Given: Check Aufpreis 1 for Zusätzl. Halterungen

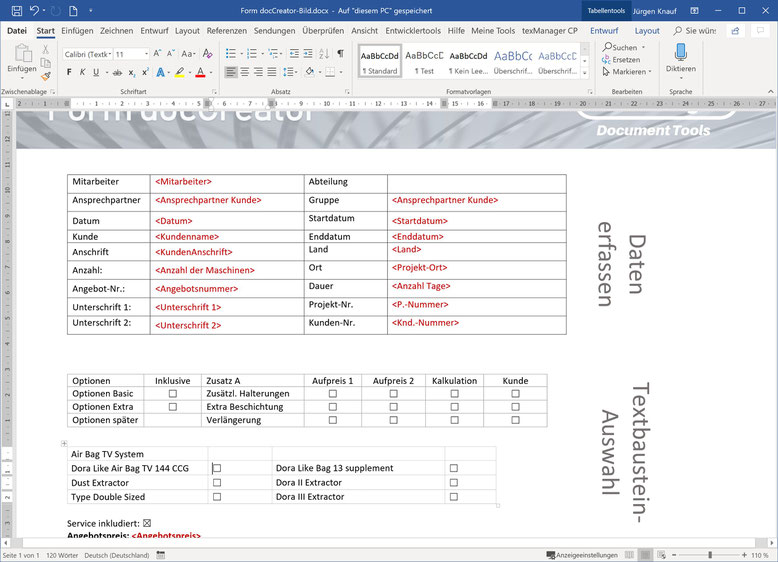Looking at the screenshot, I should (x=333, y=394).
